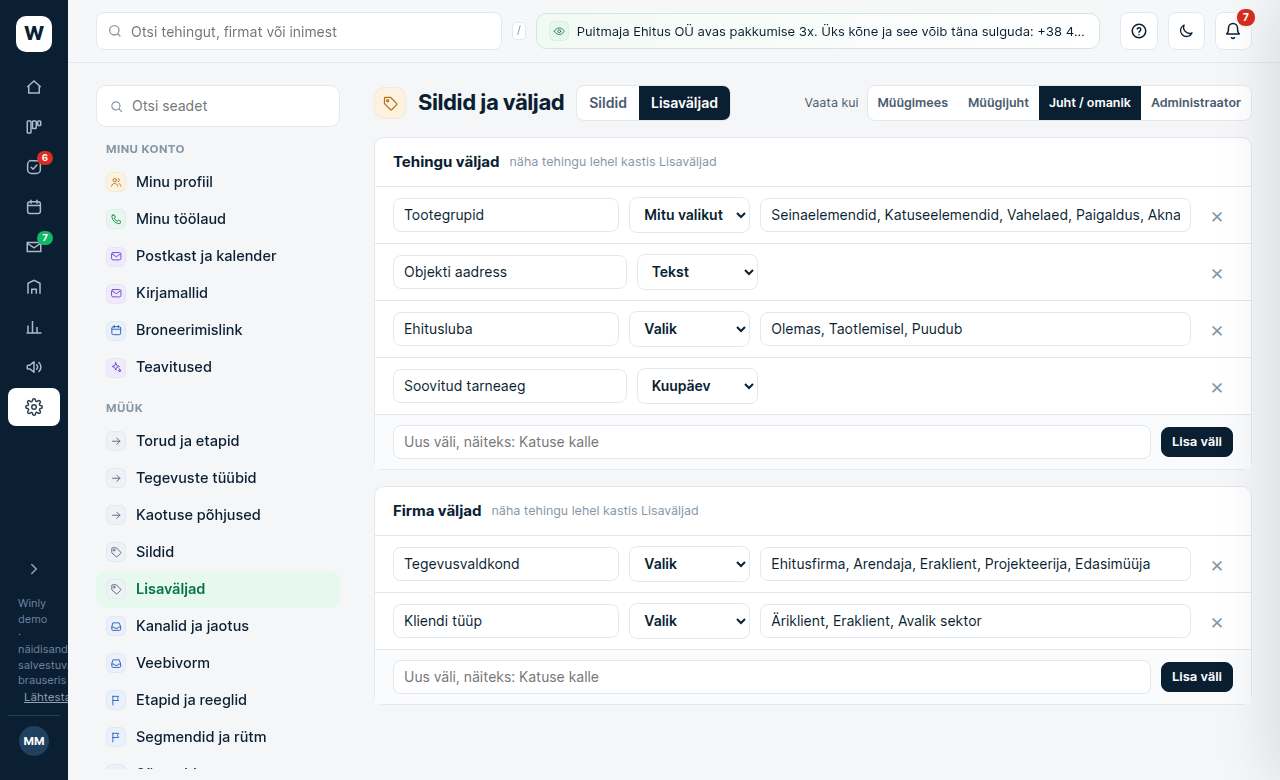Expand the sidebar with chevron arrow
This screenshot has width=1280, height=780.
[34, 569]
